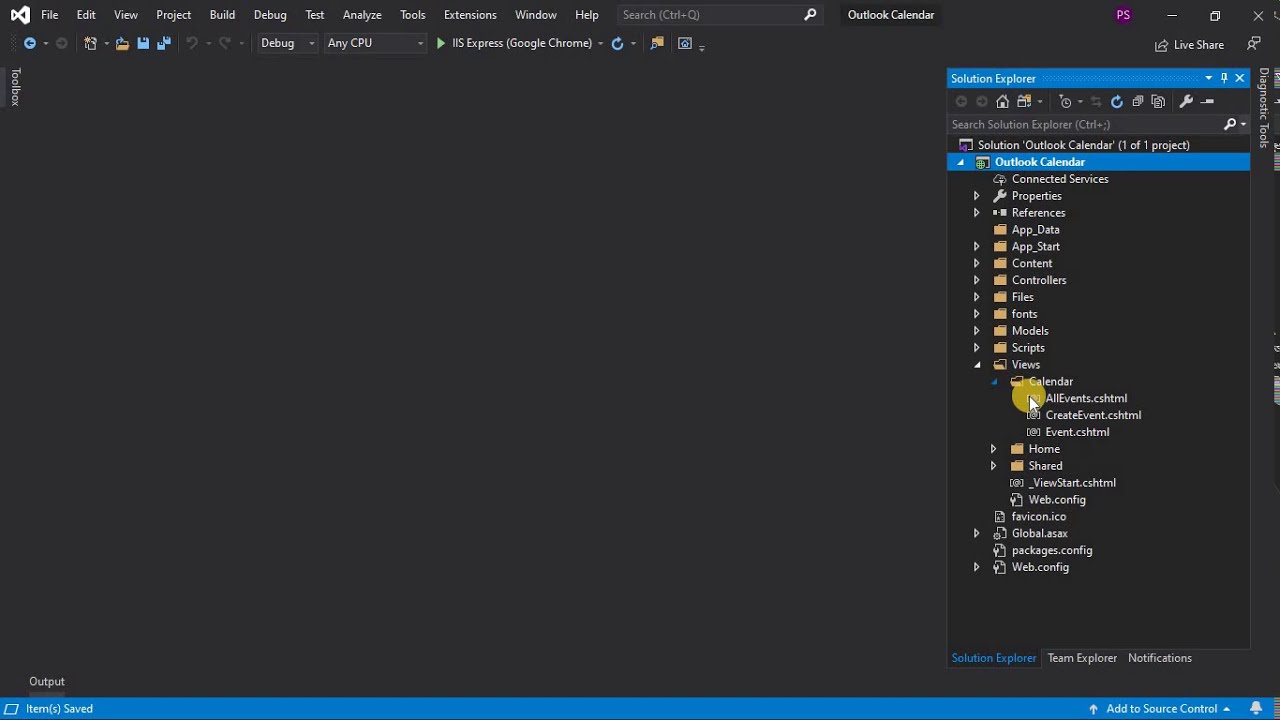Expand the Global.asax node
This screenshot has height=720, width=1280.
(977, 534)
